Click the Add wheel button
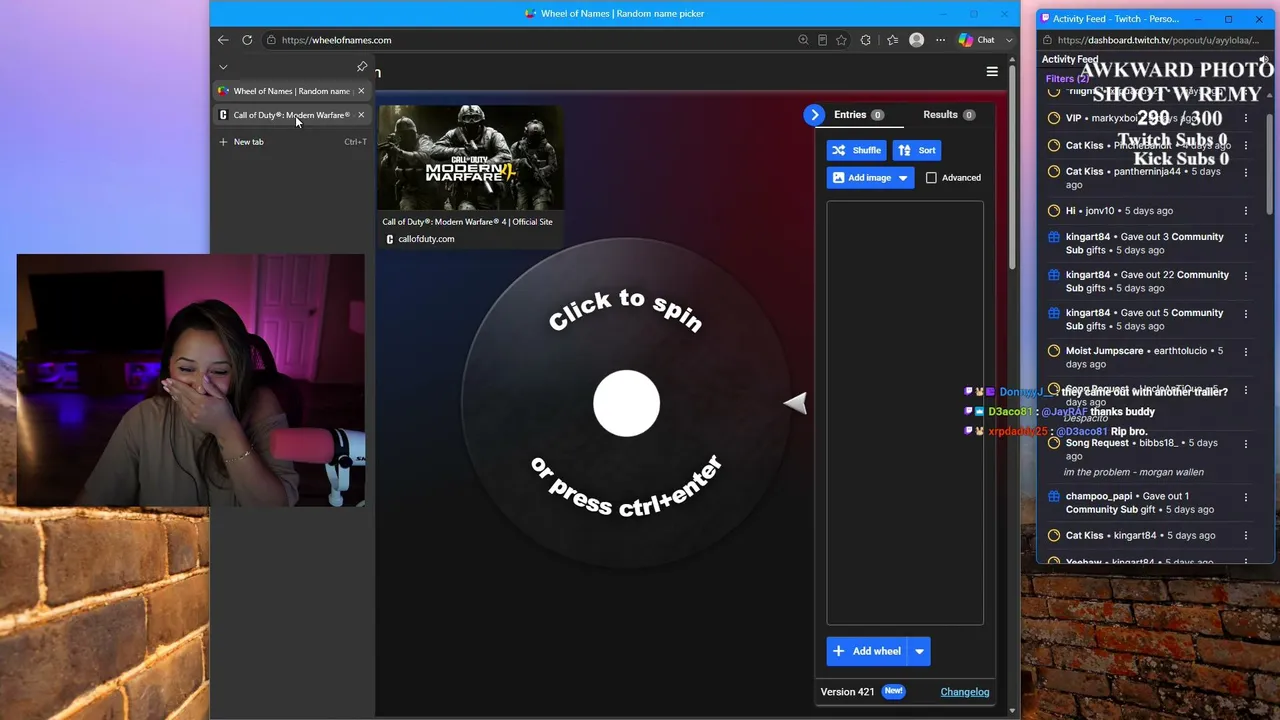 click(x=866, y=651)
